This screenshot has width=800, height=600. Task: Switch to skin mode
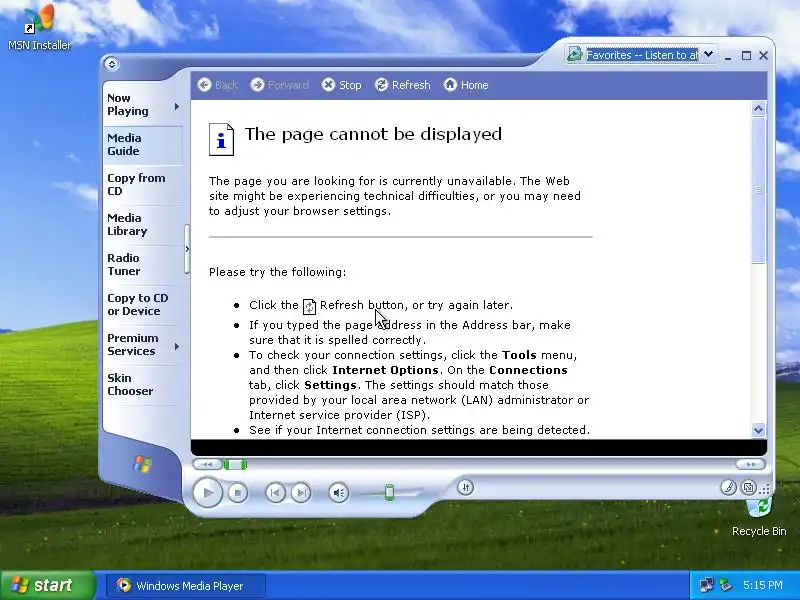coord(748,487)
